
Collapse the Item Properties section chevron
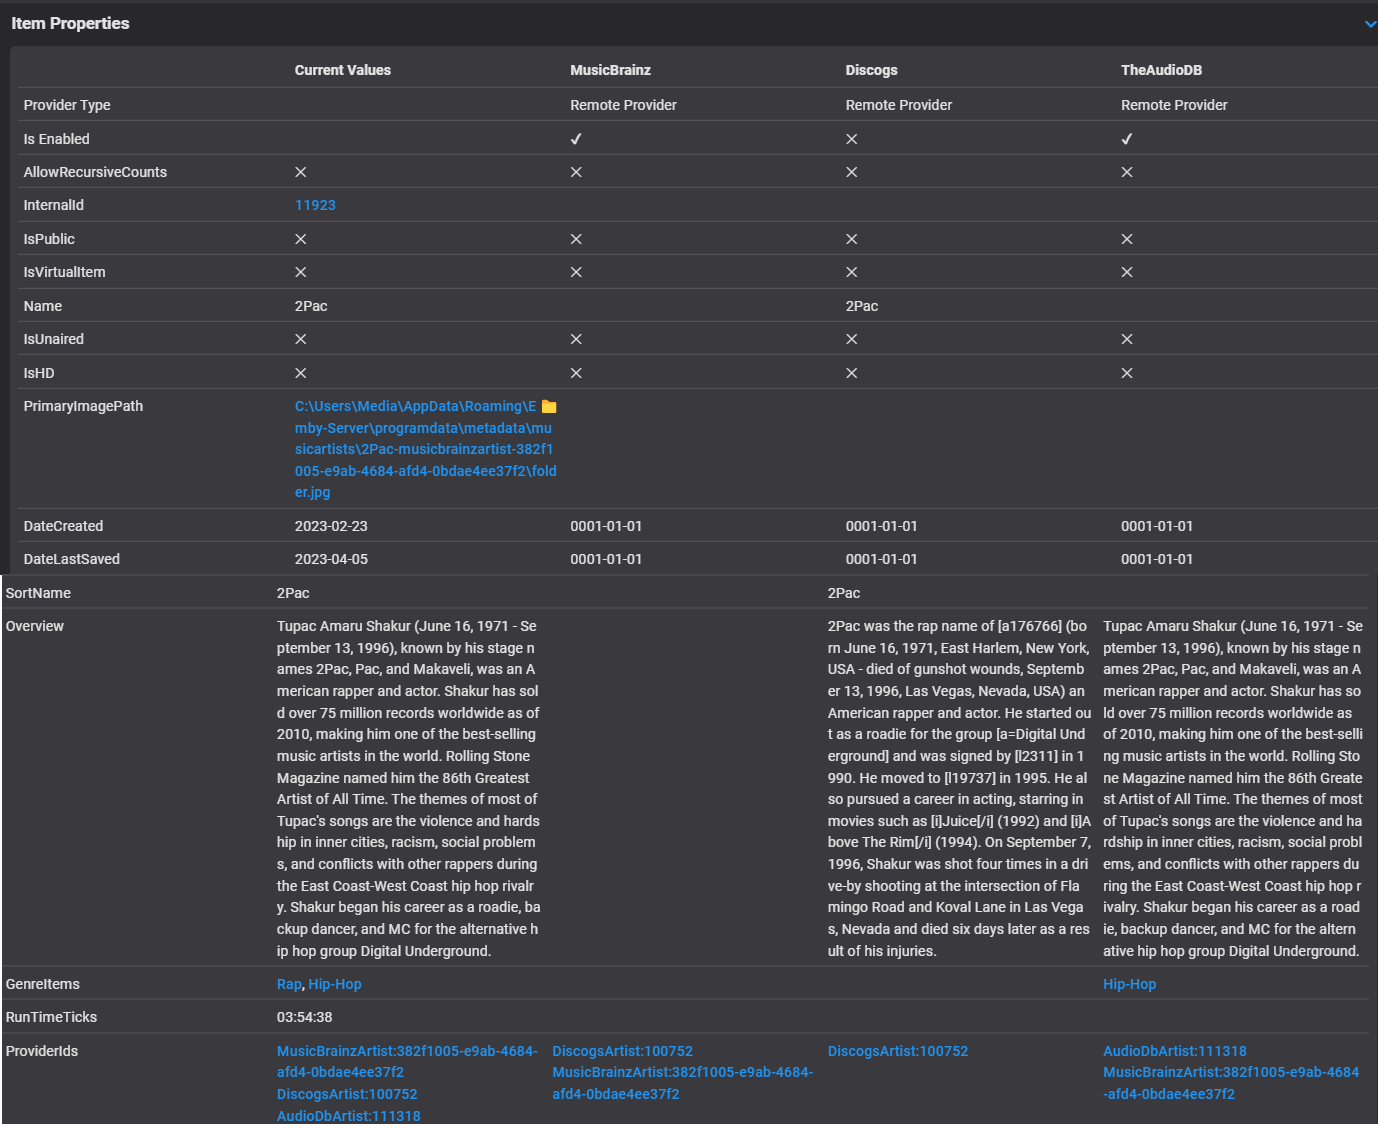click(1370, 24)
